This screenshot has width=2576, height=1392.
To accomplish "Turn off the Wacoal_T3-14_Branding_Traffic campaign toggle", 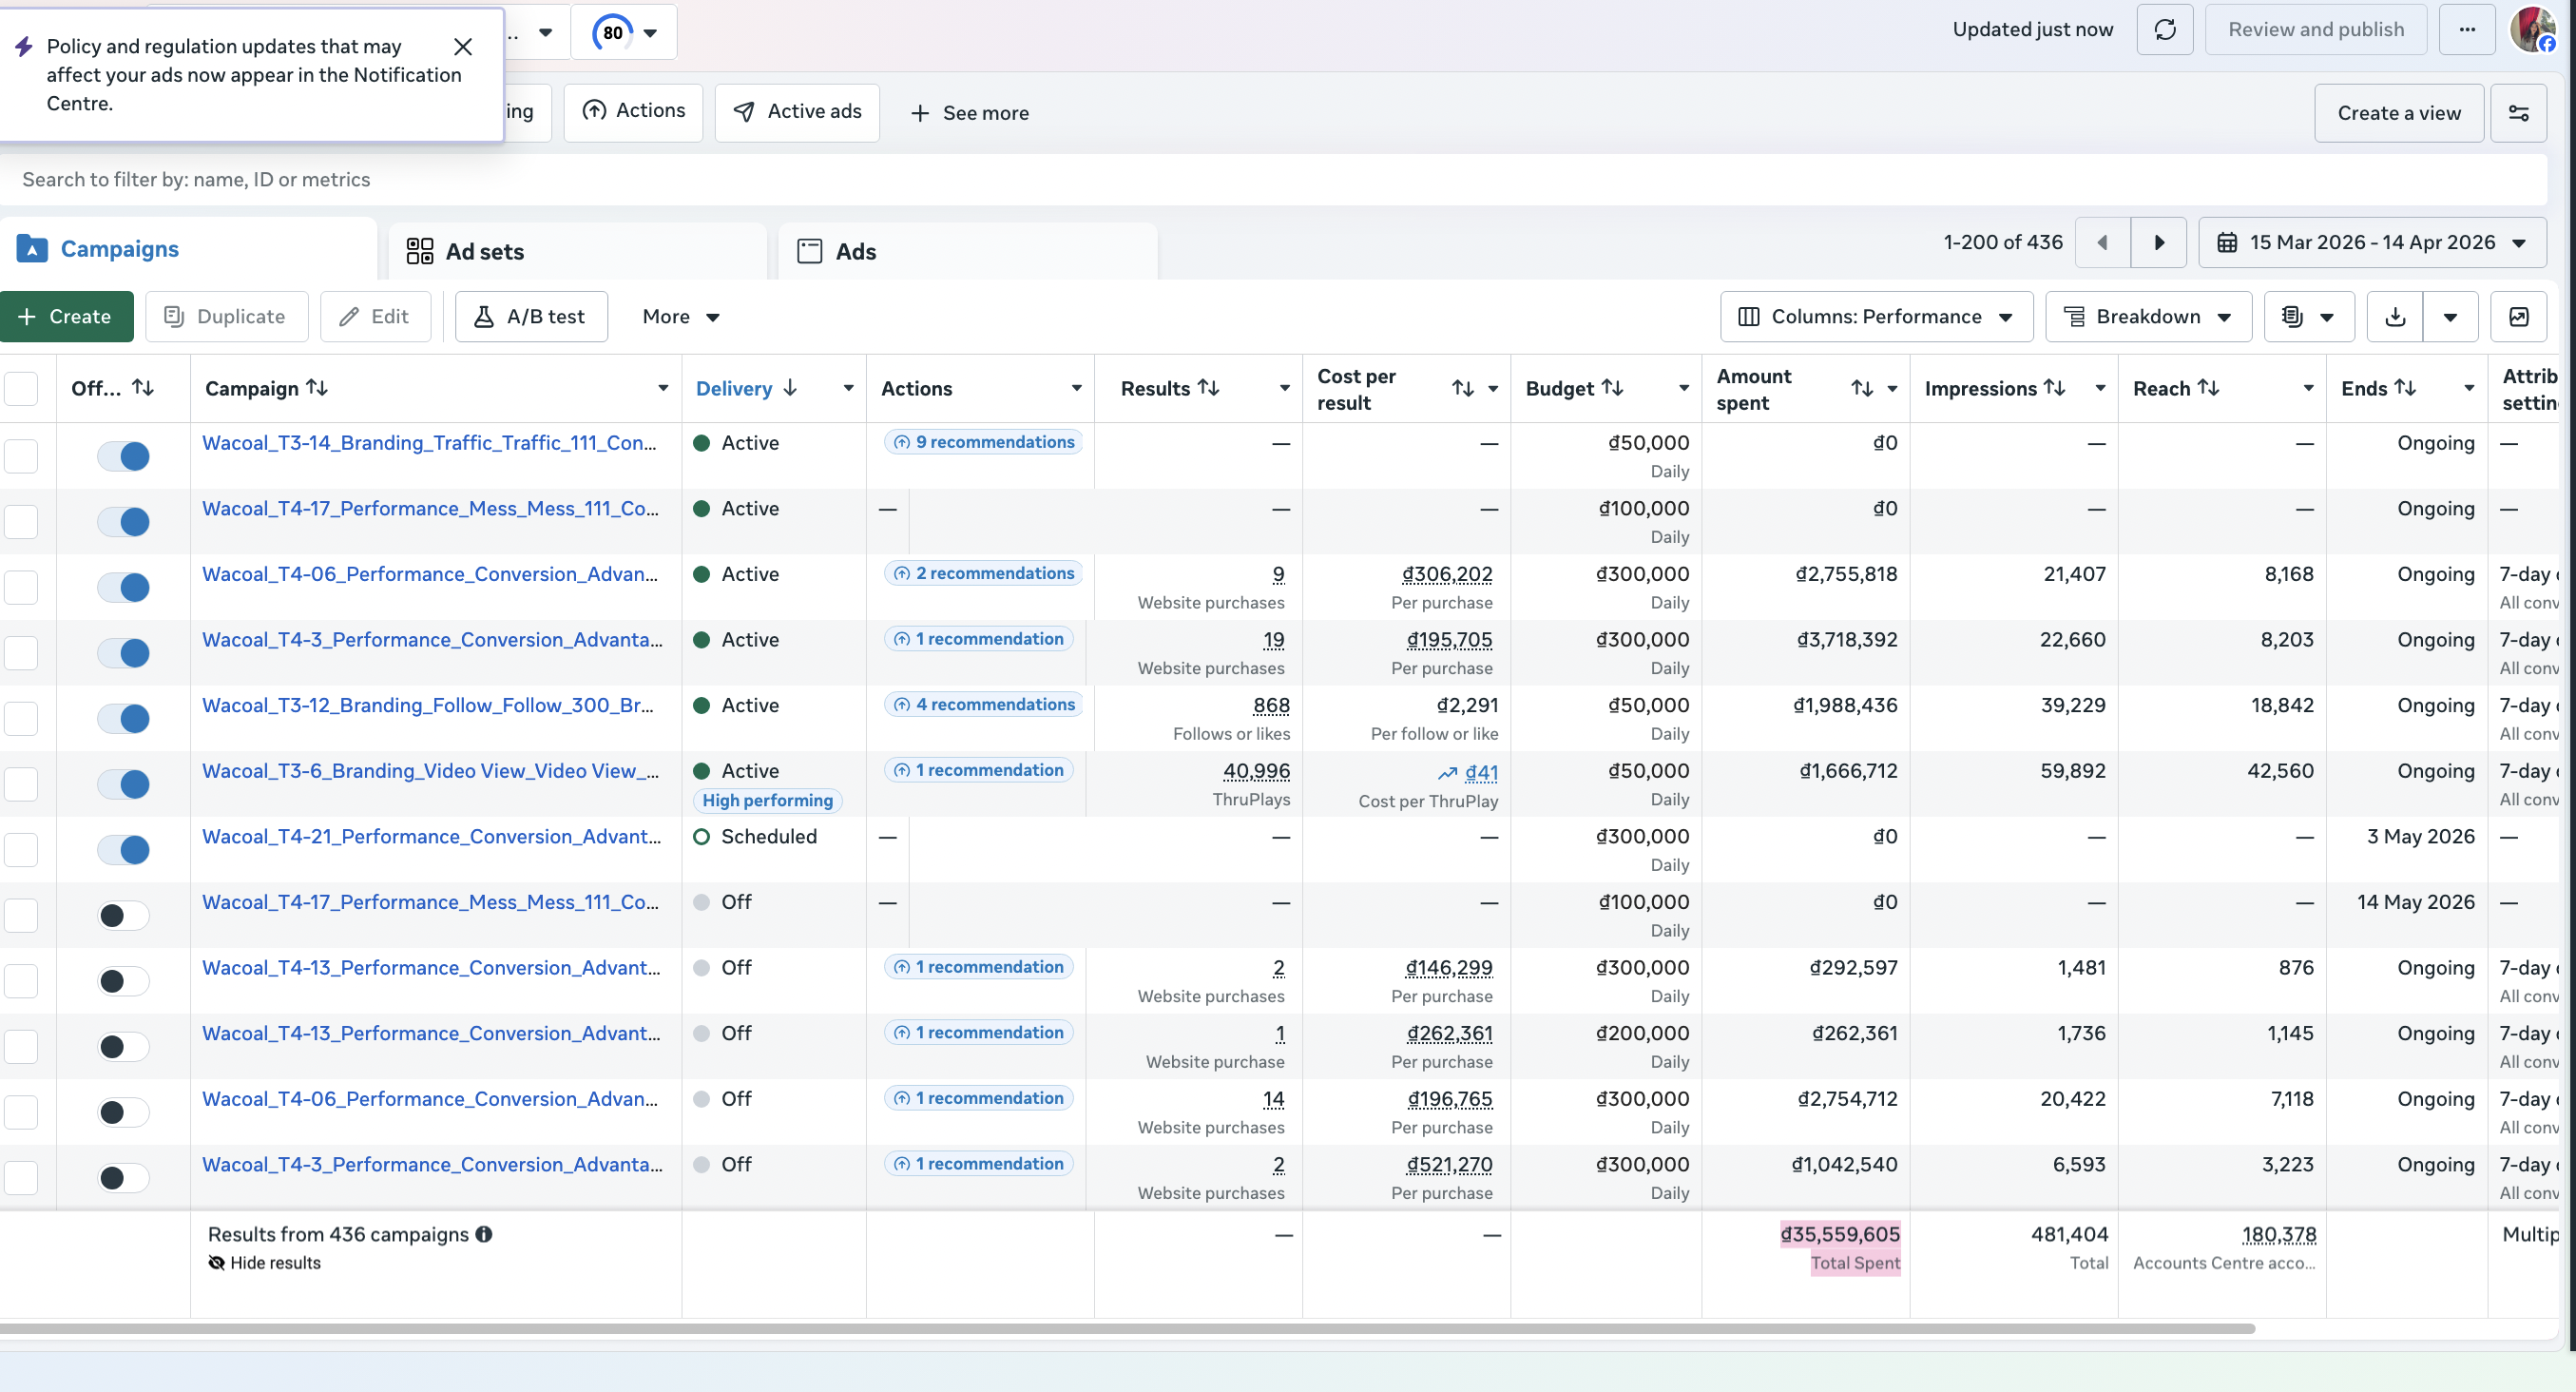I will pos(124,456).
